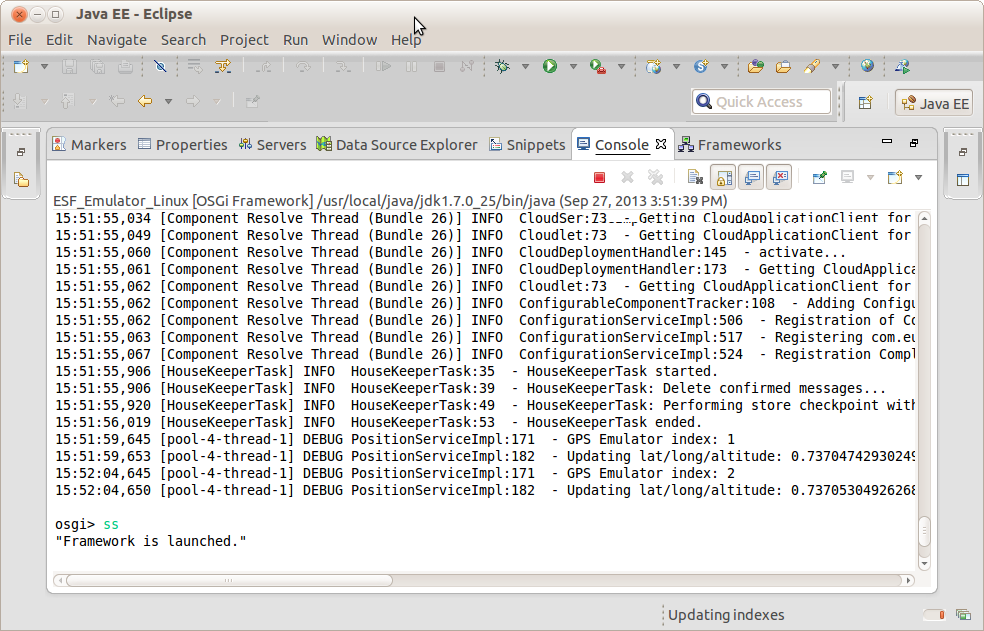This screenshot has width=984, height=631.
Task: Maximize the Console view panel
Action: [914, 143]
